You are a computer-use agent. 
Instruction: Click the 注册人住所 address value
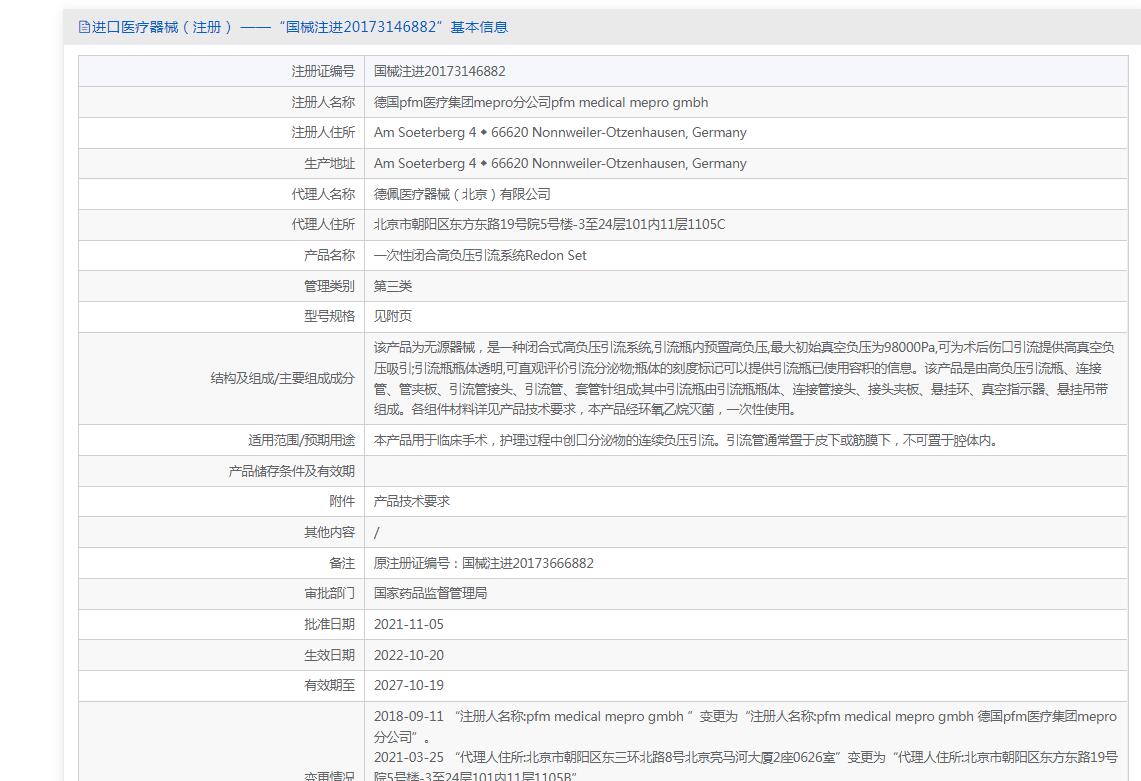[x=559, y=132]
